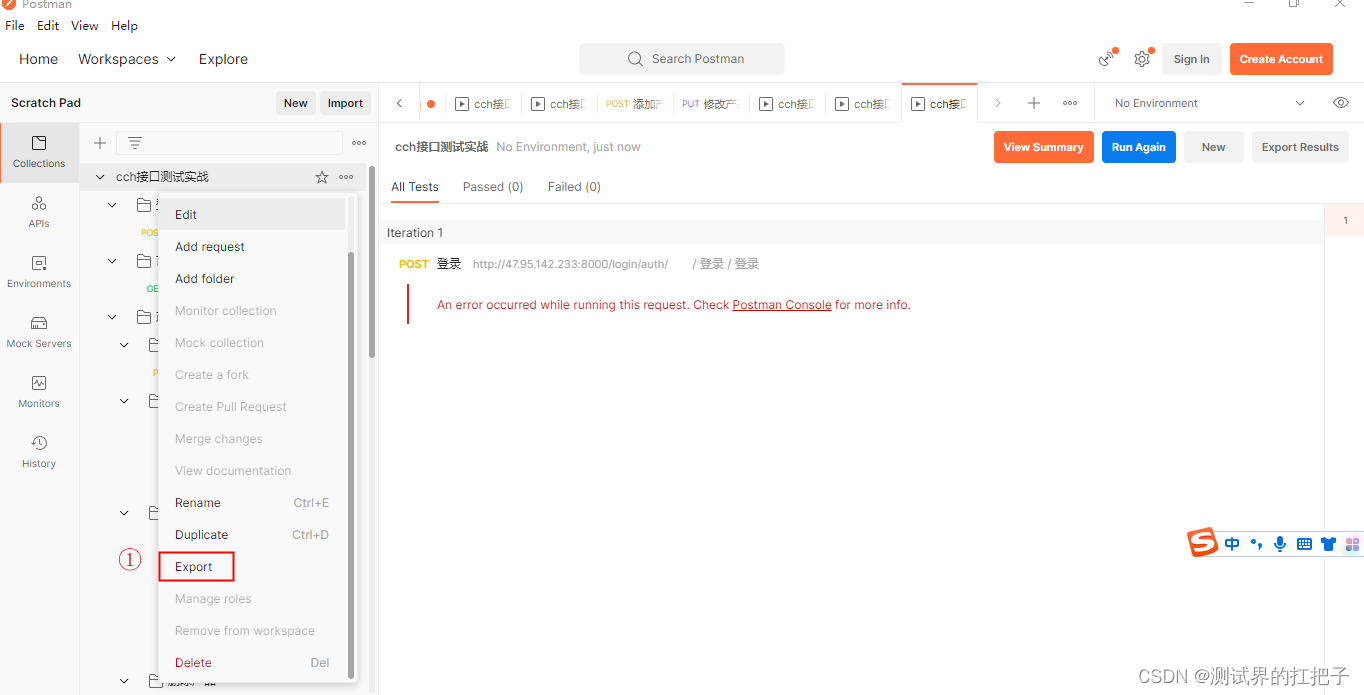Click the settings gear icon
The width and height of the screenshot is (1364, 695).
1142,58
